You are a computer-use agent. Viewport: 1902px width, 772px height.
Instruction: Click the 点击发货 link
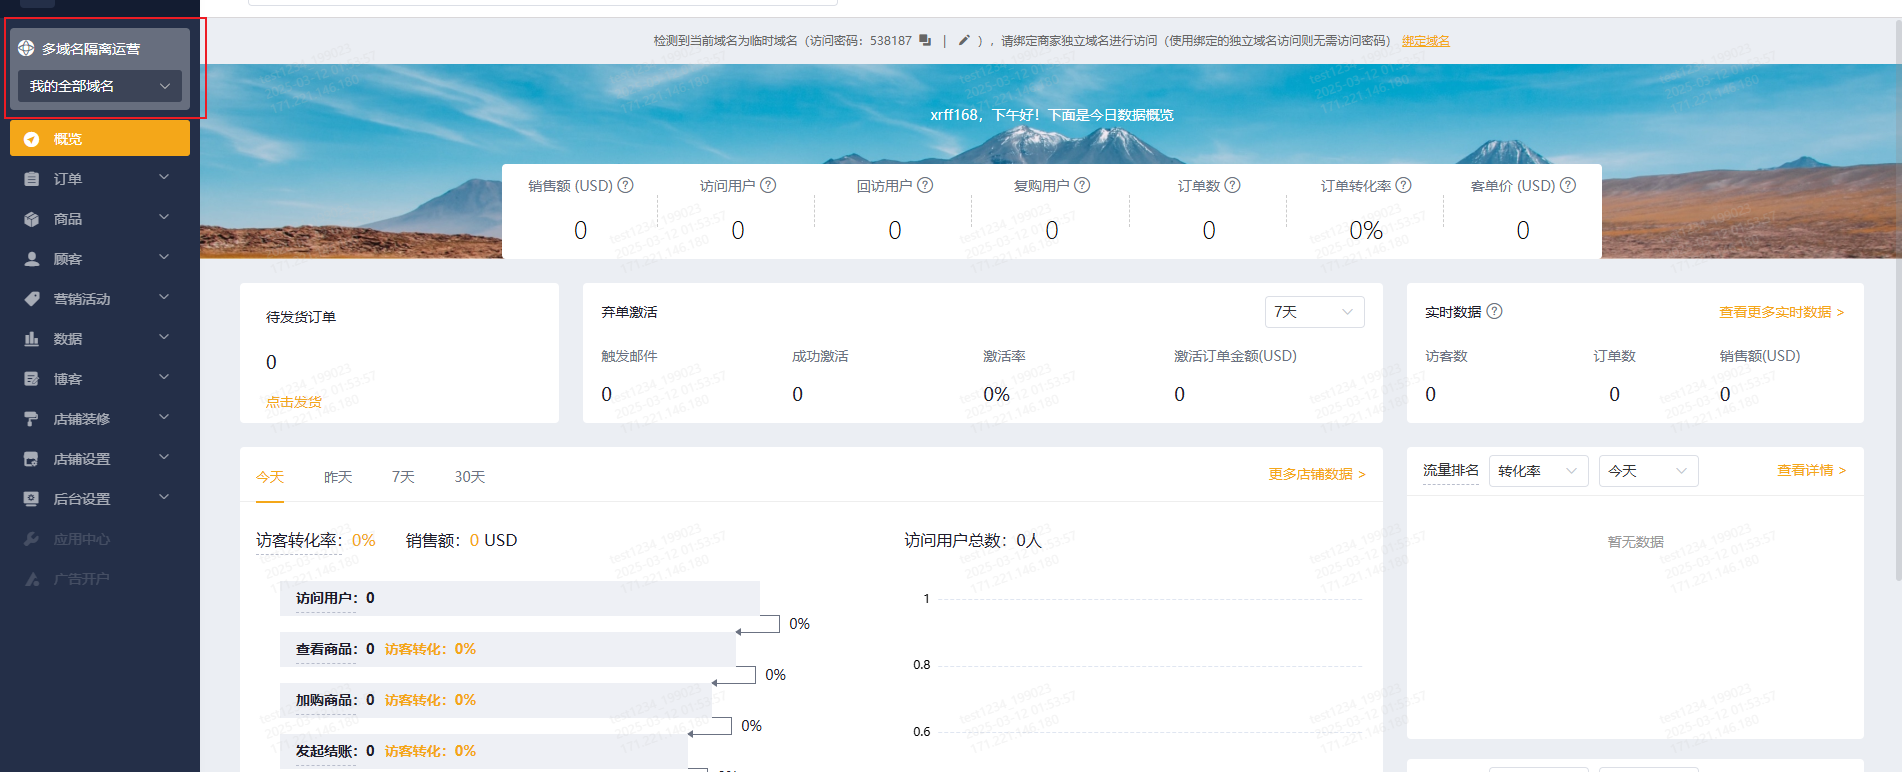click(x=294, y=402)
